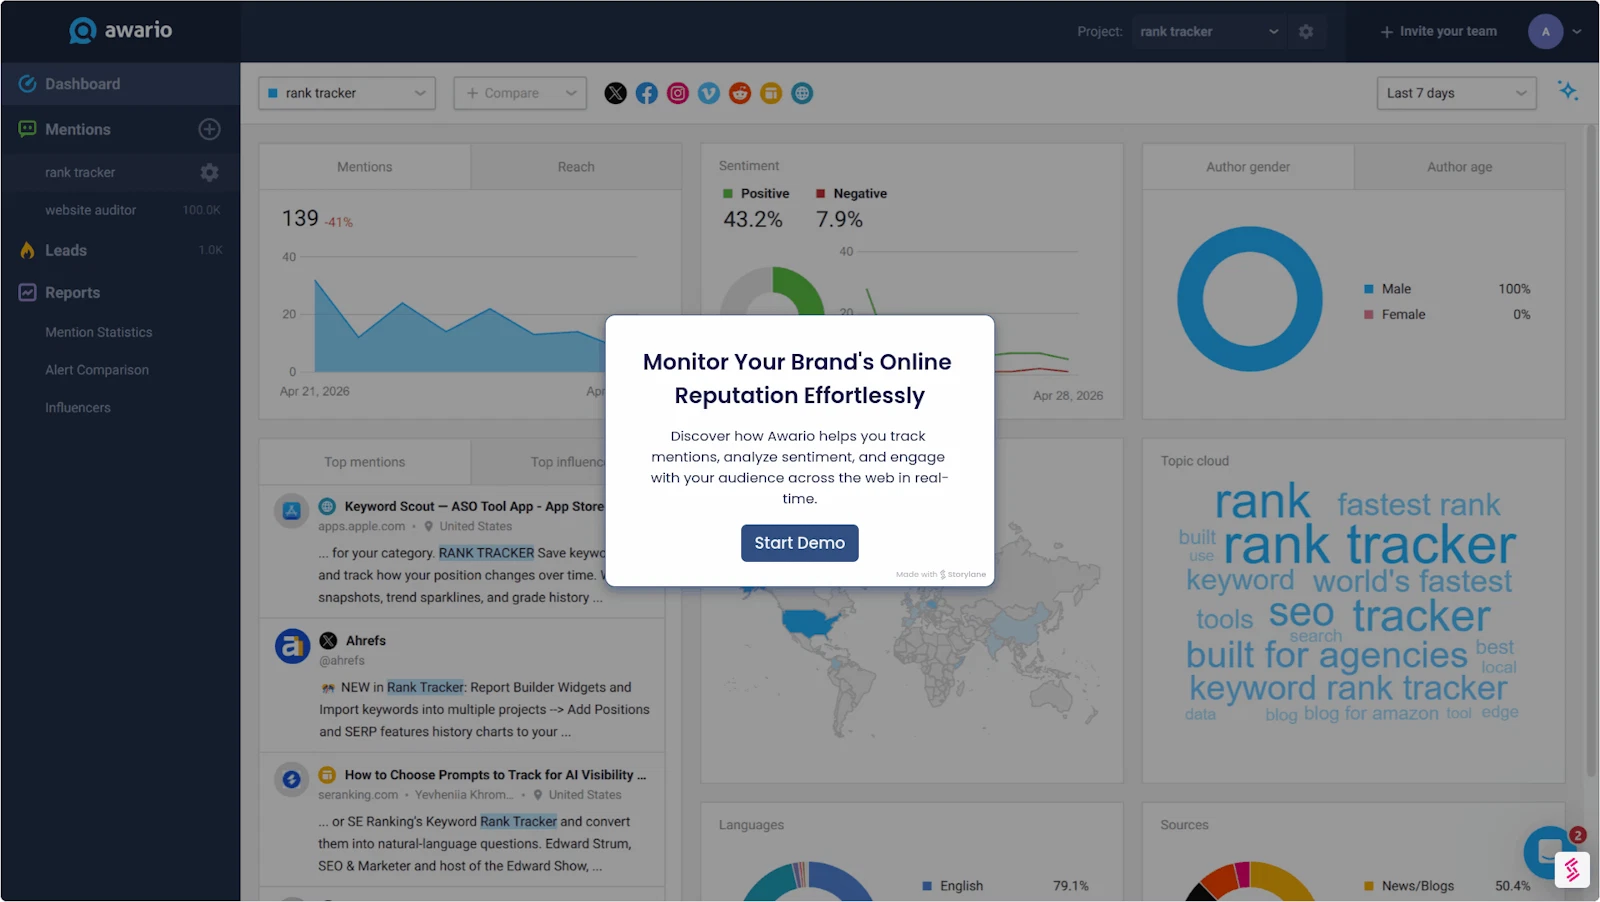The width and height of the screenshot is (1600, 902).
Task: Click the page vertical scrollbar
Action: (1591, 450)
